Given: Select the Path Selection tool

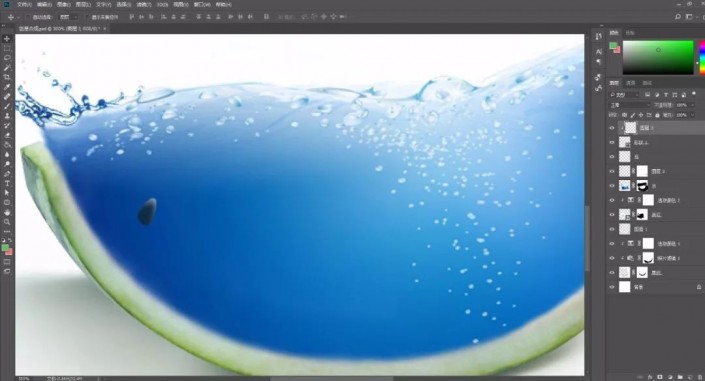Looking at the screenshot, I should coord(7,193).
